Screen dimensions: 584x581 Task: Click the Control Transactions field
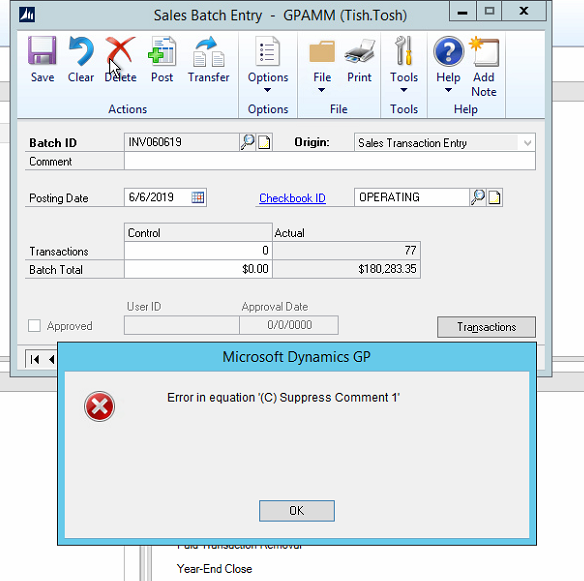[198, 250]
